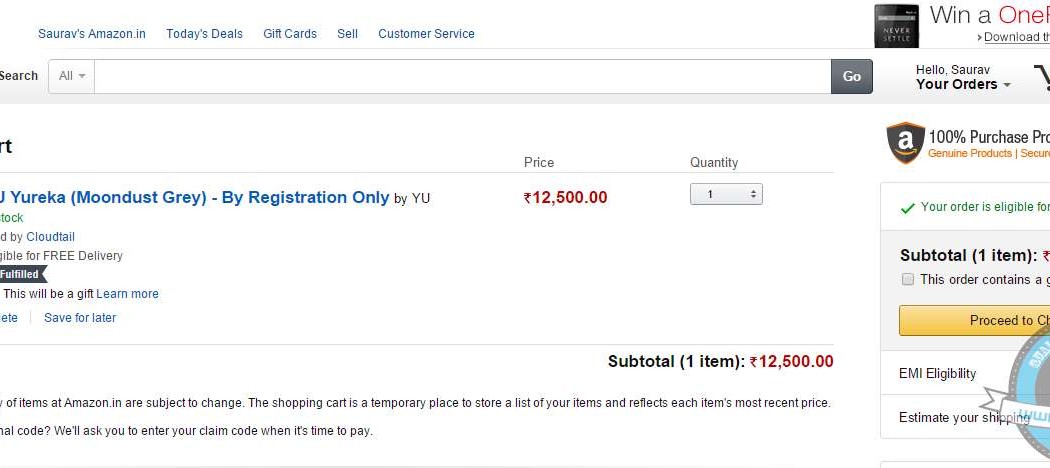
Task: Open the Sell page from top navigation
Action: pos(347,34)
